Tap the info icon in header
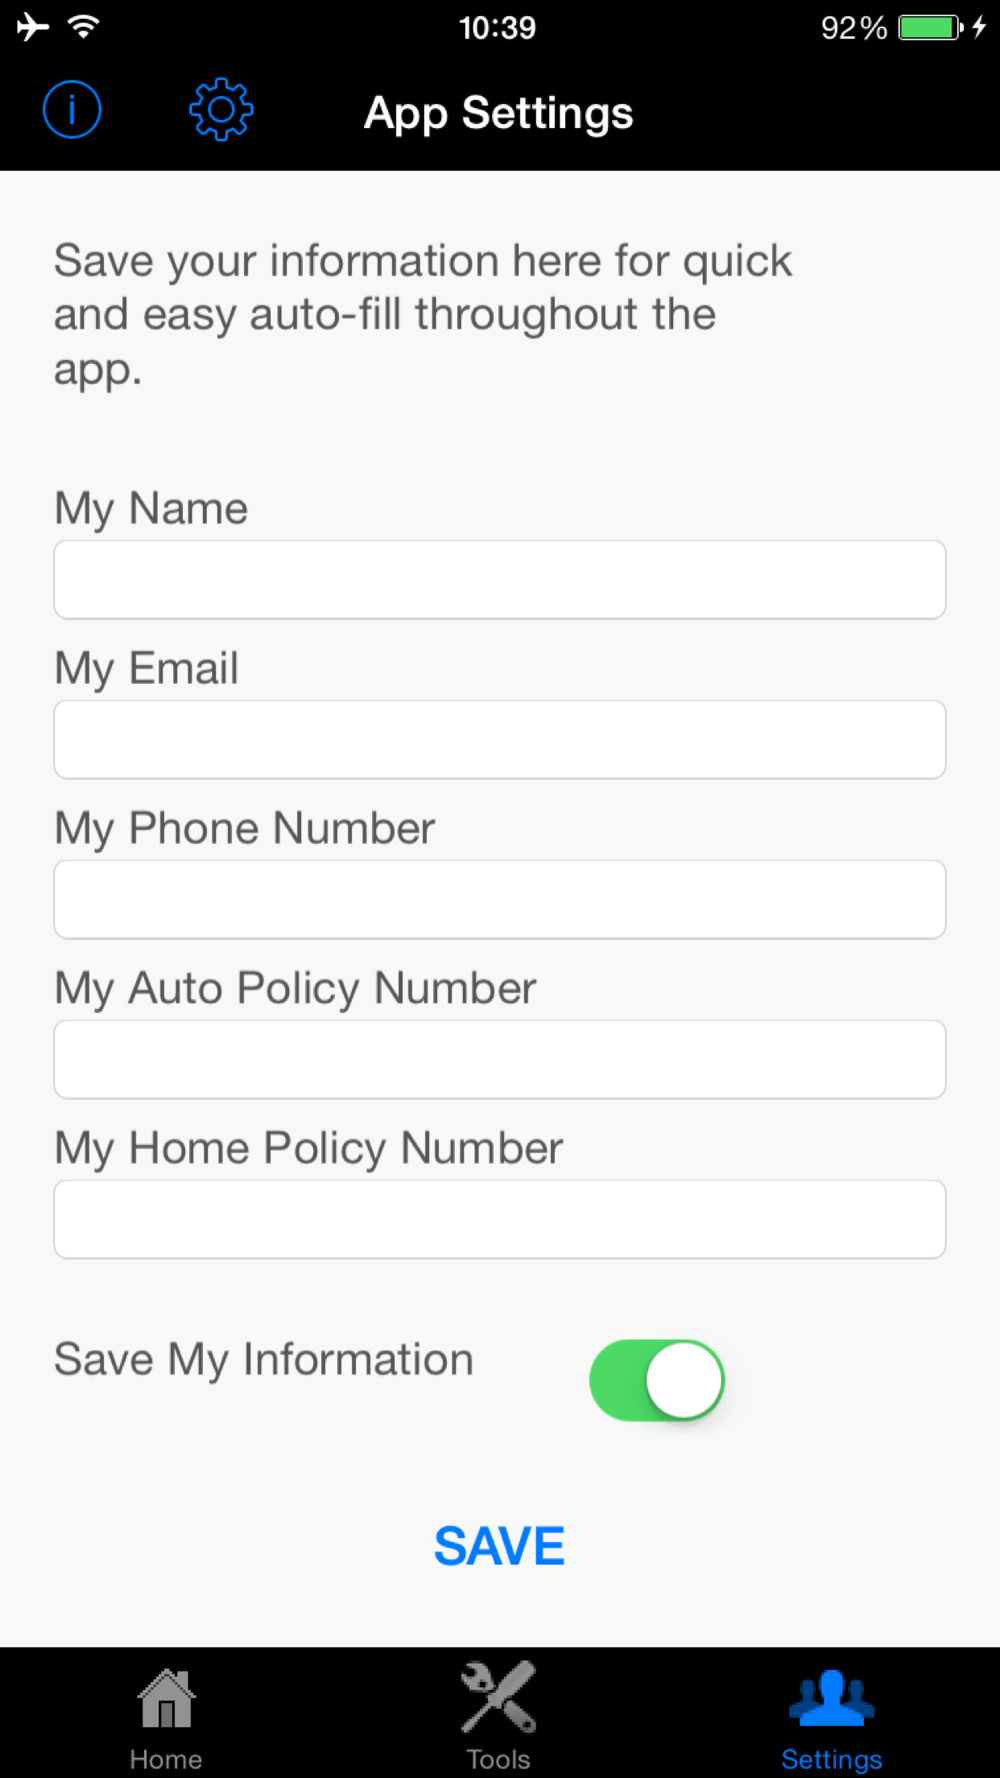Viewport: 1000px width, 1778px height. coord(72,110)
